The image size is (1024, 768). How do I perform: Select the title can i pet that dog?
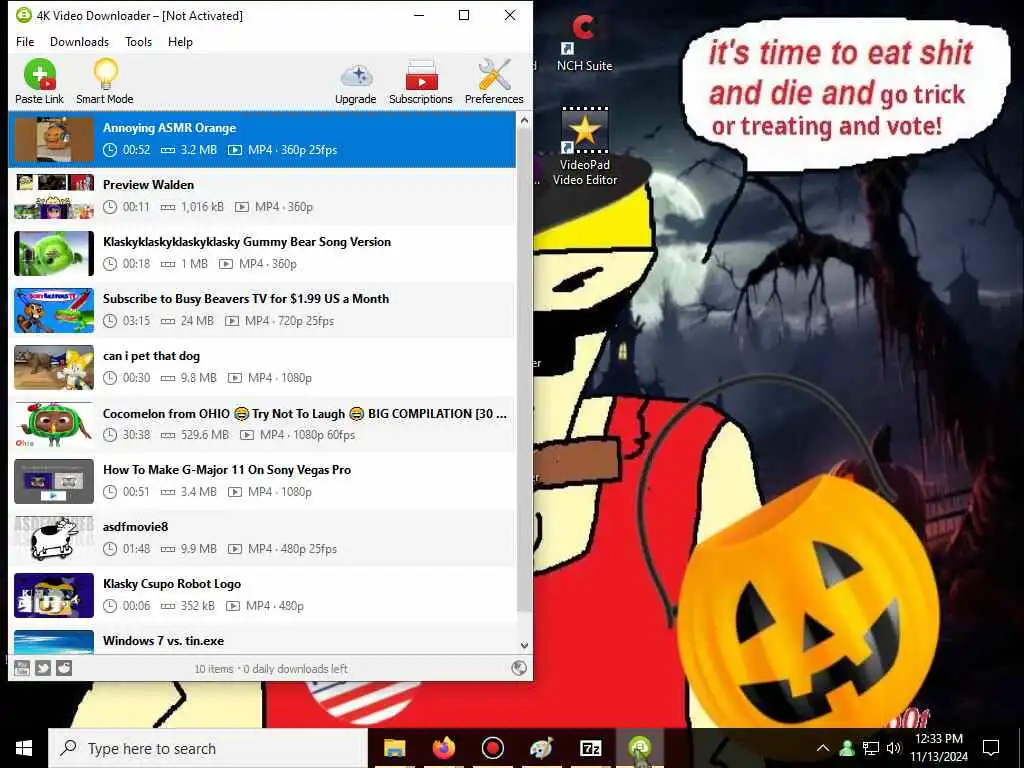pos(152,356)
